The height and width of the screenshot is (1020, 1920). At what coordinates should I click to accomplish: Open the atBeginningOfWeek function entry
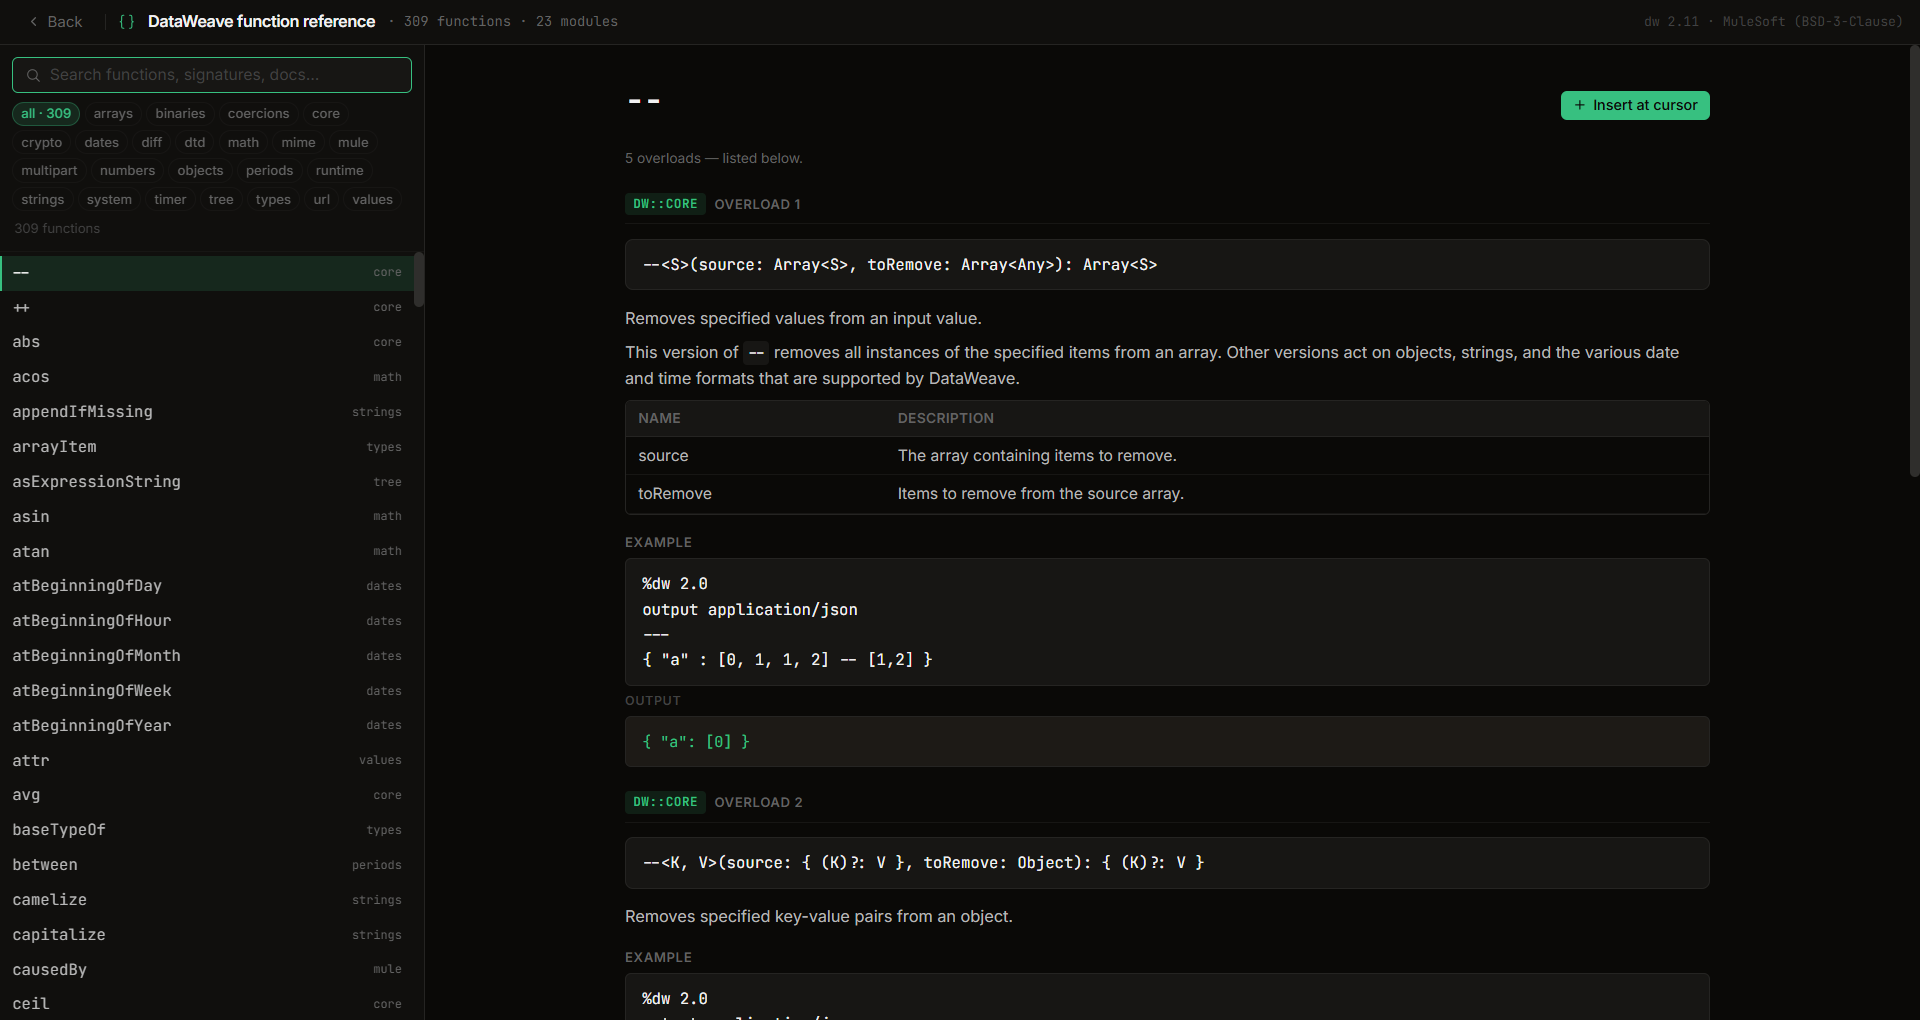pos(207,691)
